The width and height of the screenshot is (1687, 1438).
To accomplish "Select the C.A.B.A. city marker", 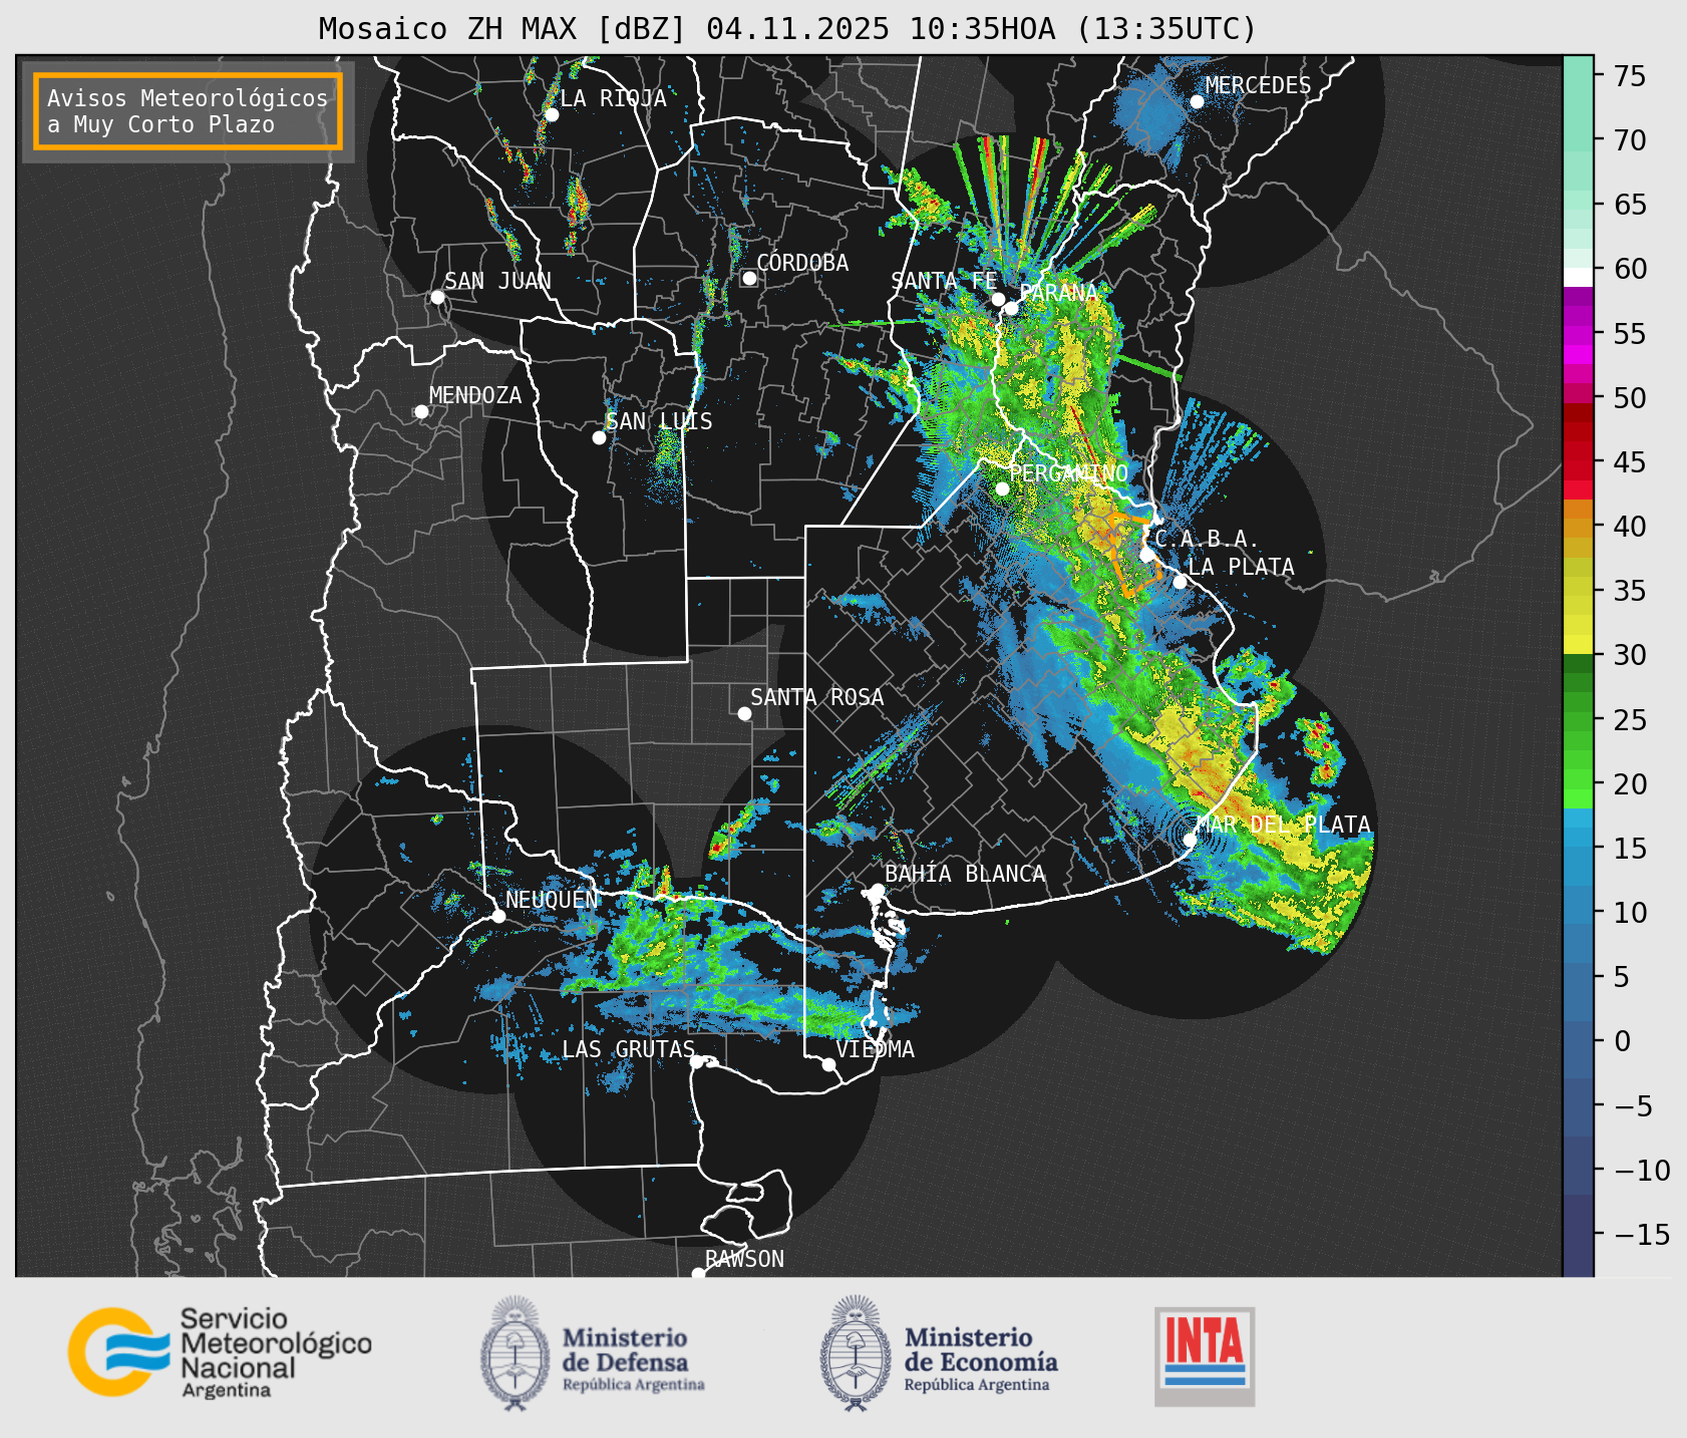I will pos(1147,555).
